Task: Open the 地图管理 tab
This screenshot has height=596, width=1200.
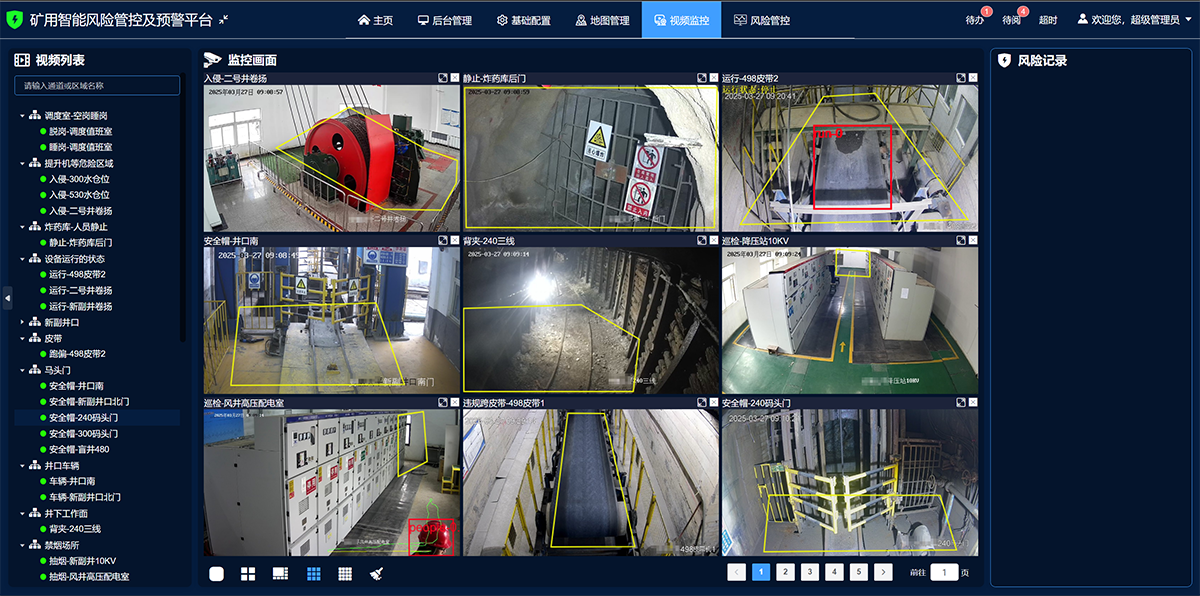Action: [x=602, y=20]
